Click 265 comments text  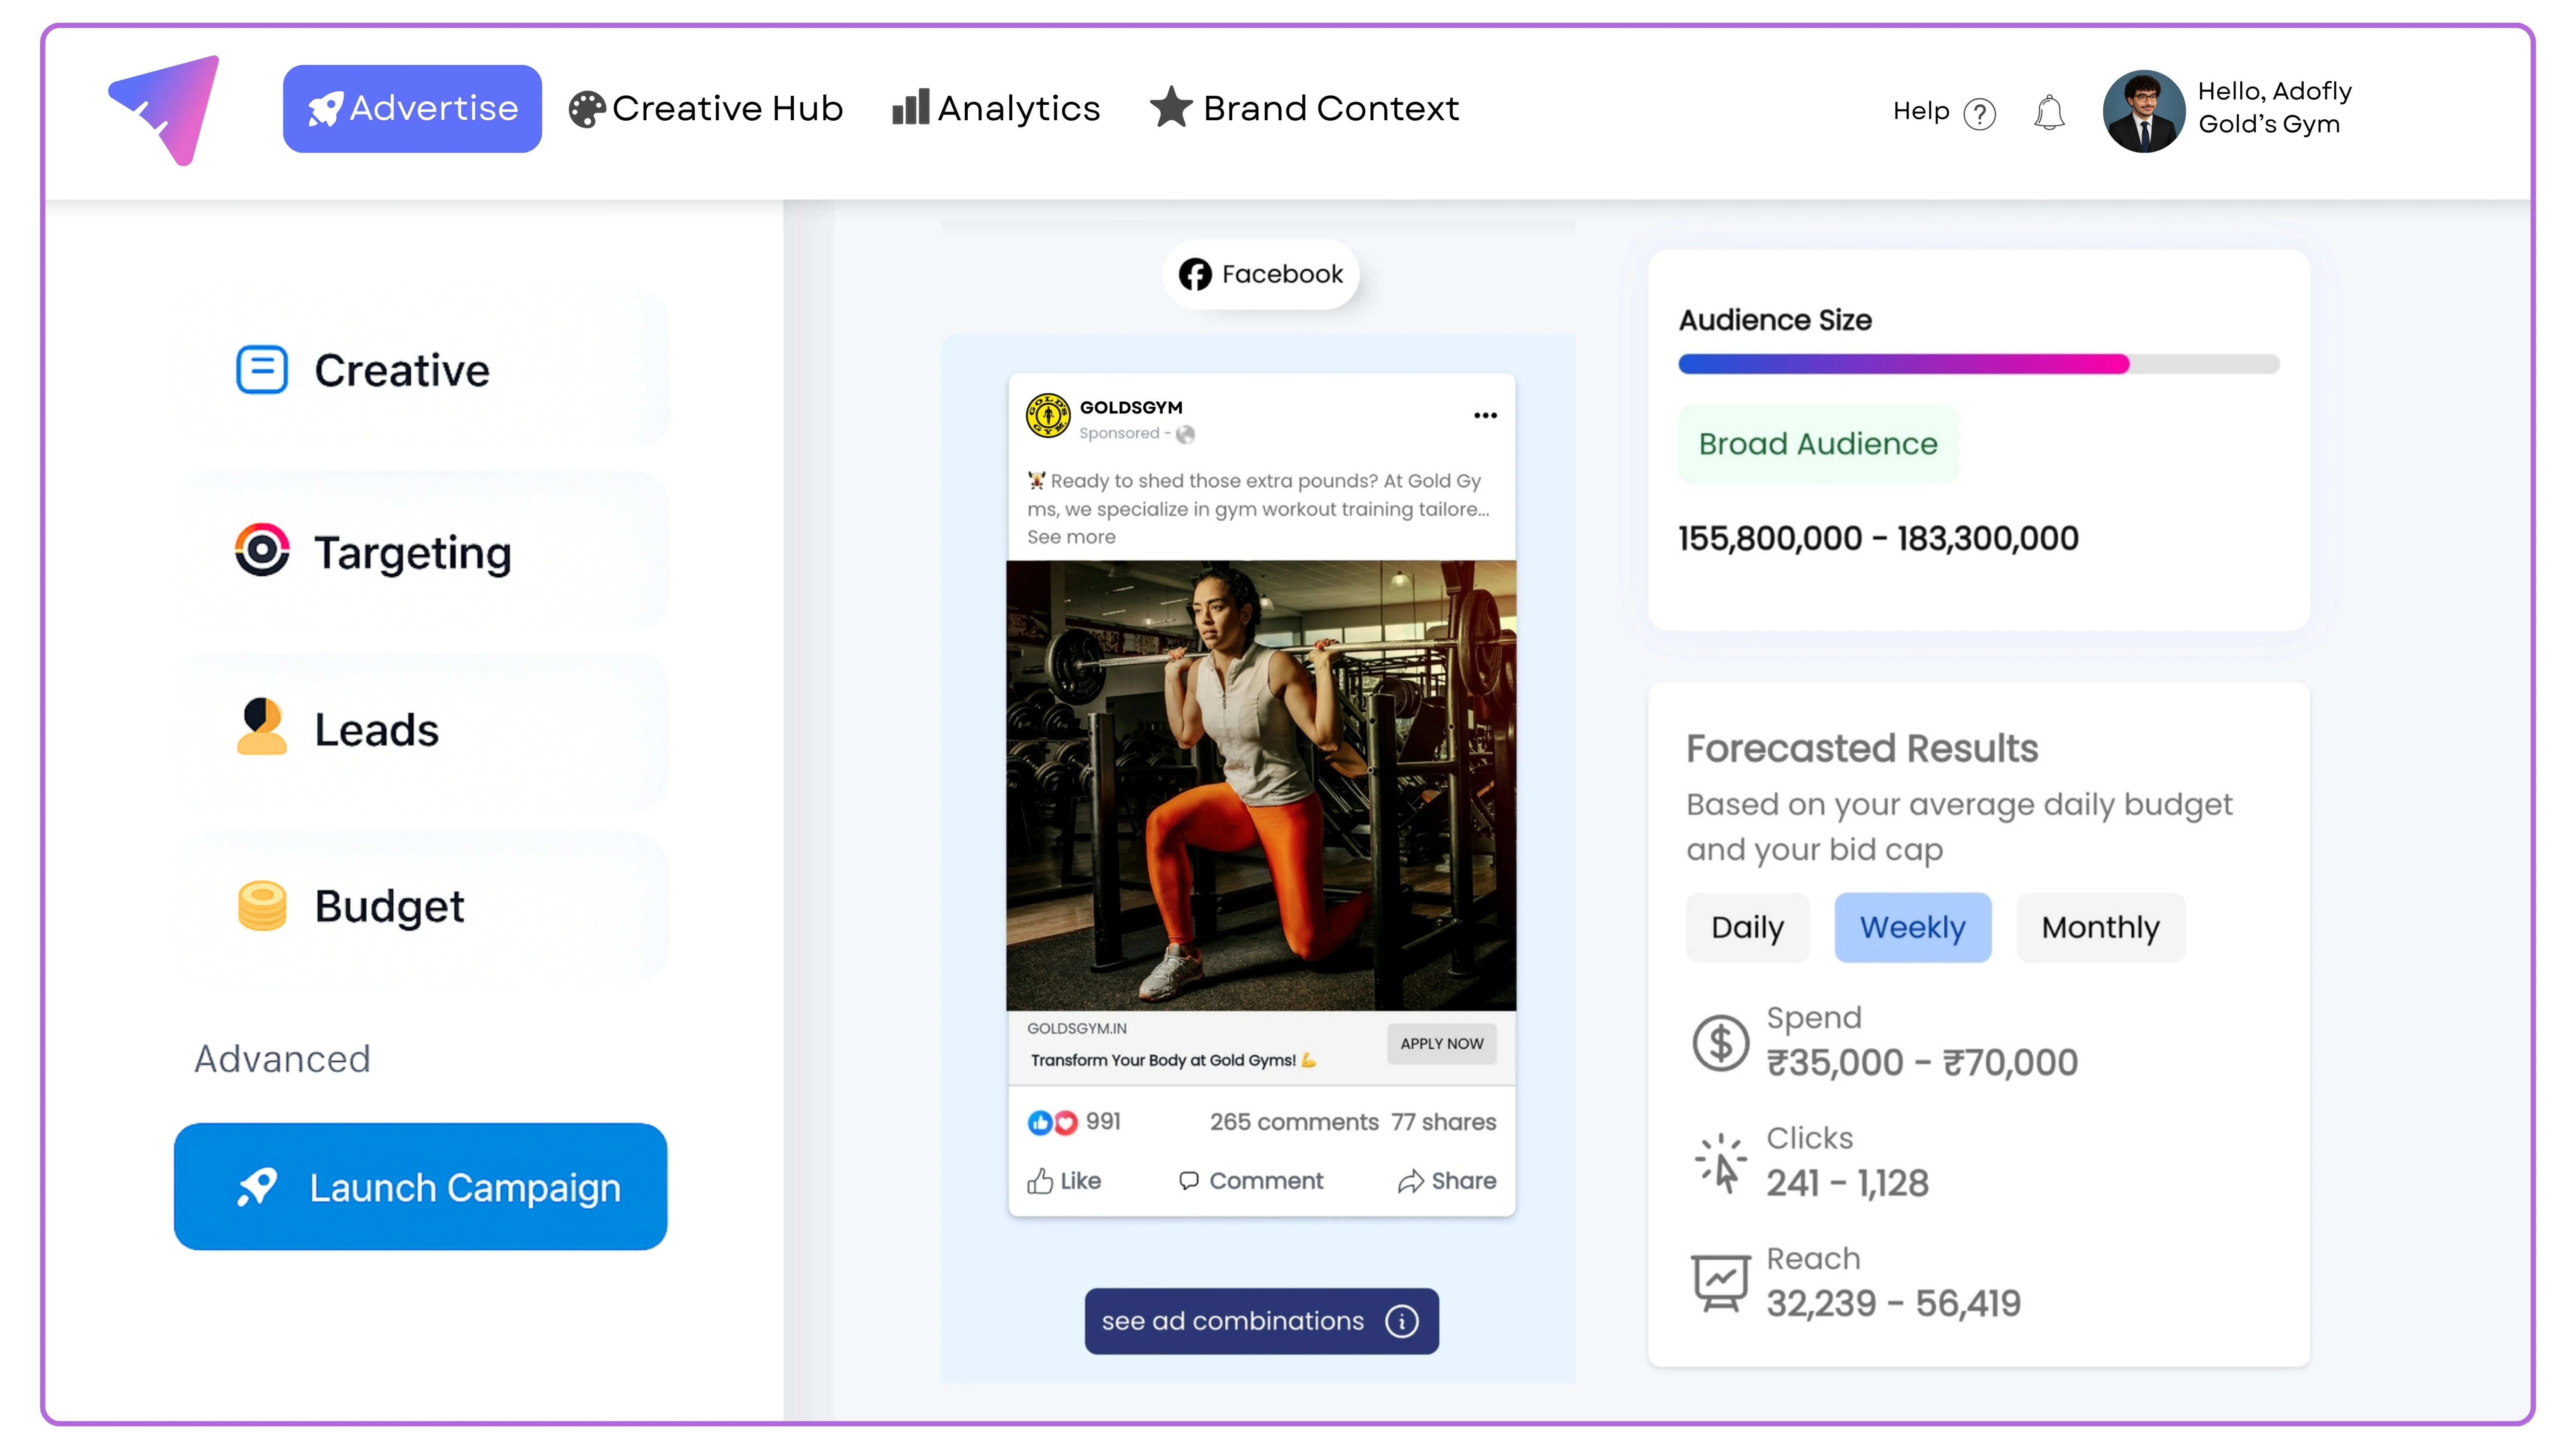pyautogui.click(x=1294, y=1122)
